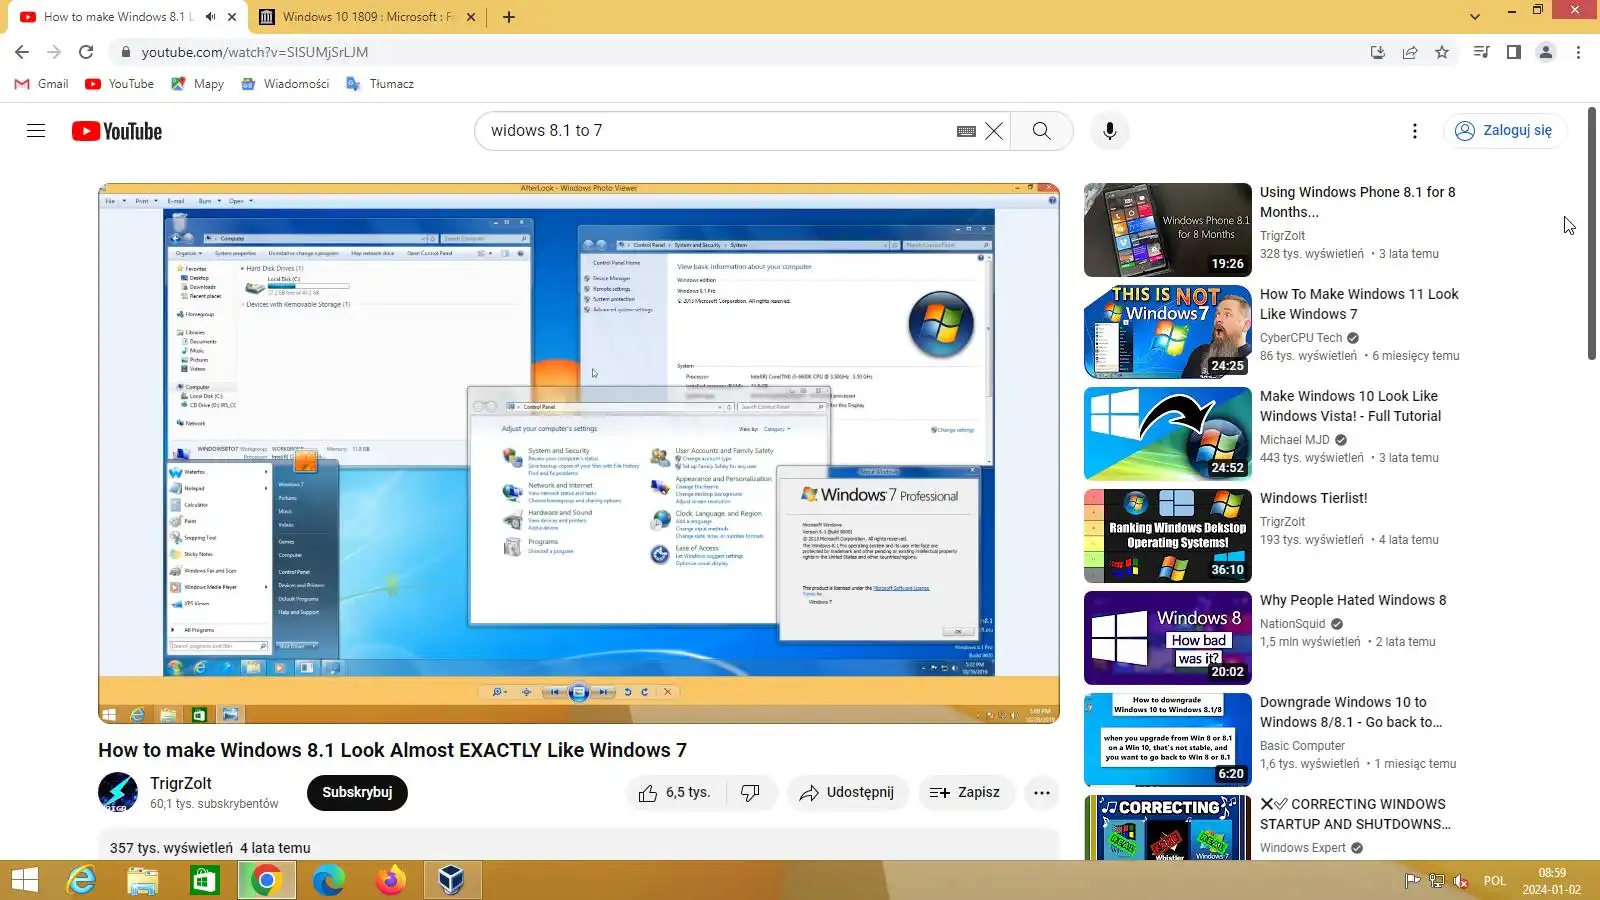Mute the YouTube tab's audio icon

coord(210,17)
